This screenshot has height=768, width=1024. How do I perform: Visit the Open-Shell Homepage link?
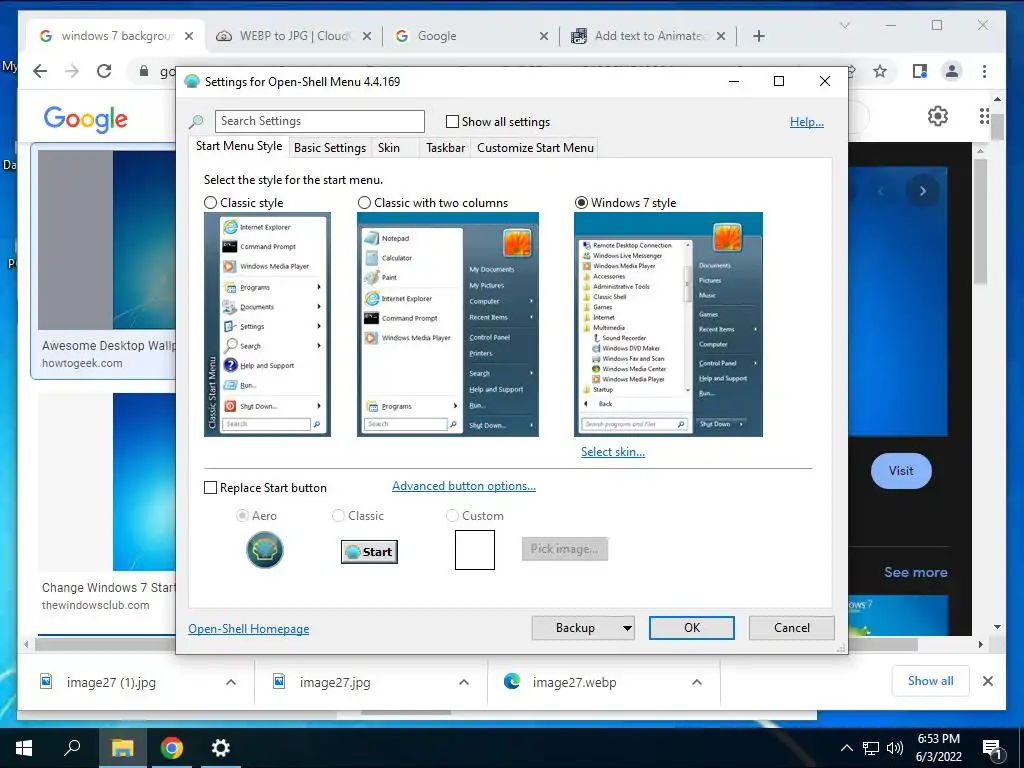coord(249,629)
